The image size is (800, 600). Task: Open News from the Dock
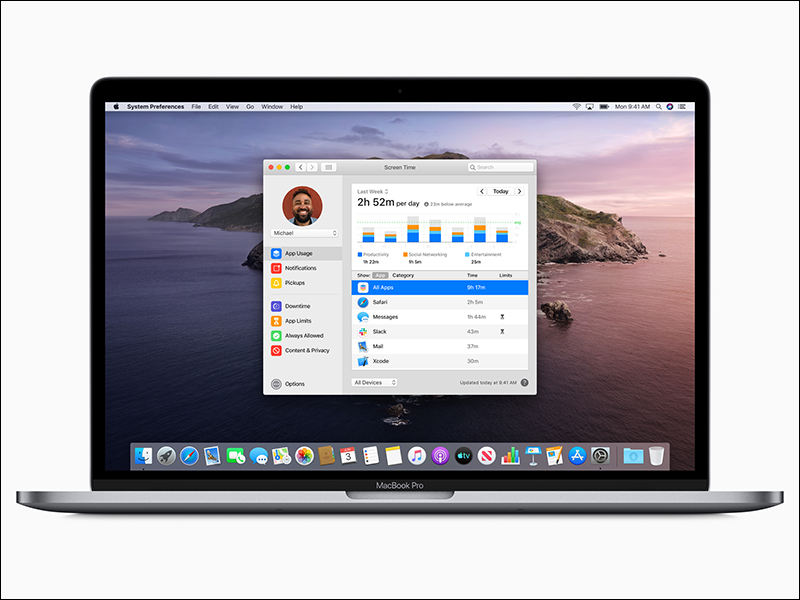(486, 456)
